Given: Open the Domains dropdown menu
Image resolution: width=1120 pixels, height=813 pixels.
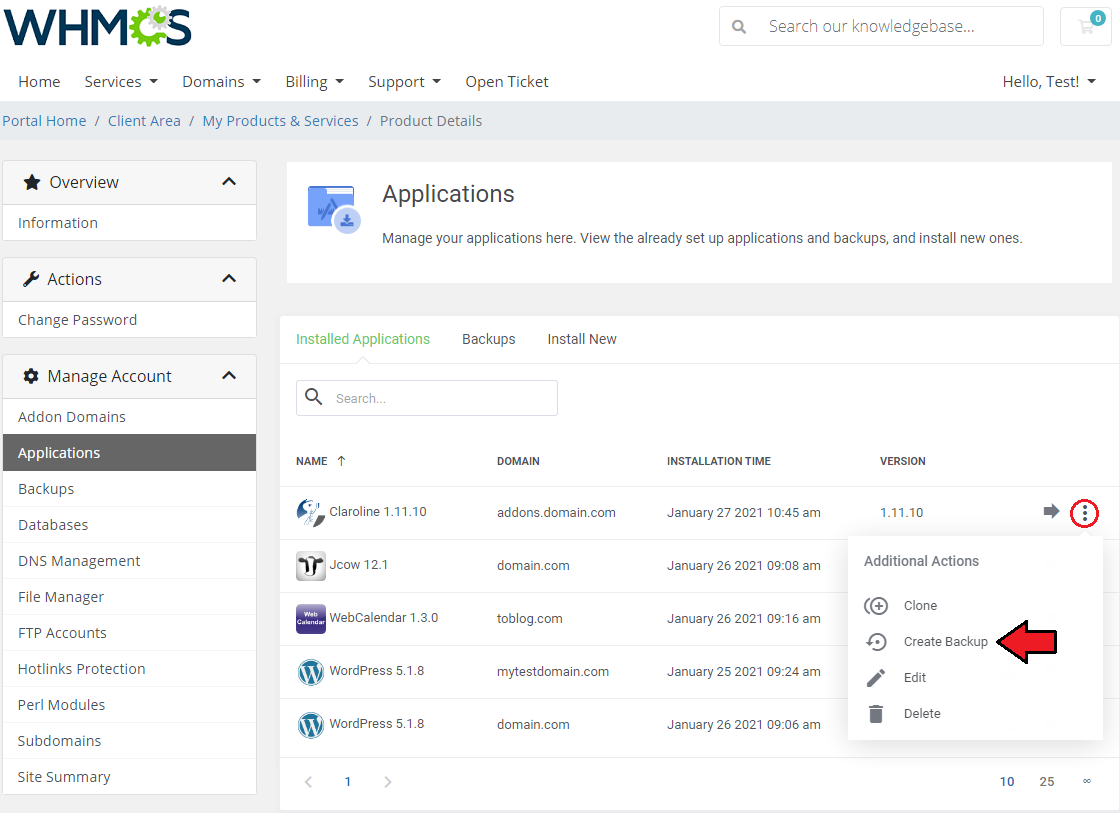Looking at the screenshot, I should [x=221, y=81].
